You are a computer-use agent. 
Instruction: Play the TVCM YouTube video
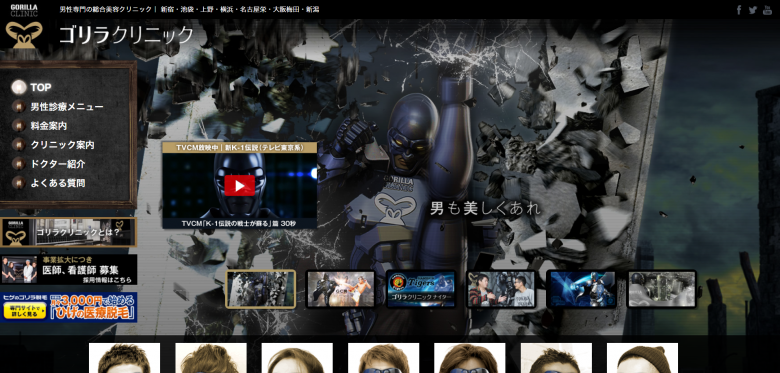pyautogui.click(x=239, y=186)
